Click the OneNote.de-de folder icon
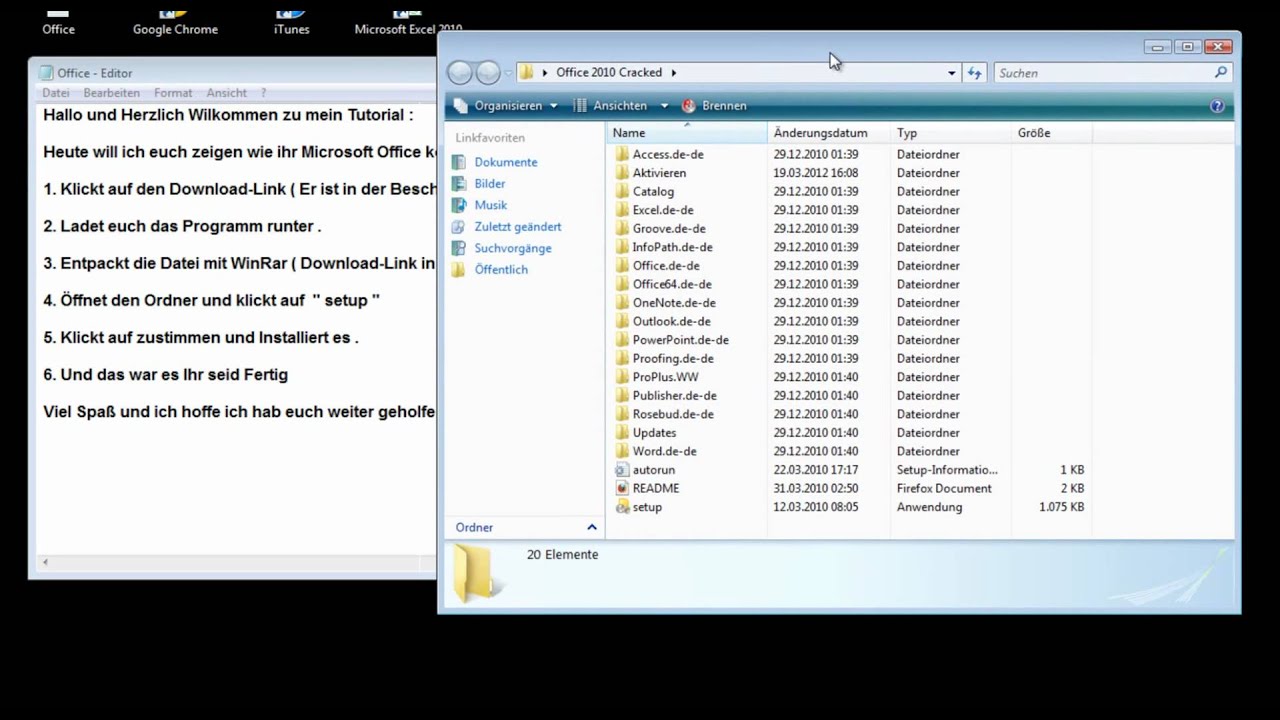The image size is (1280, 720). point(621,302)
